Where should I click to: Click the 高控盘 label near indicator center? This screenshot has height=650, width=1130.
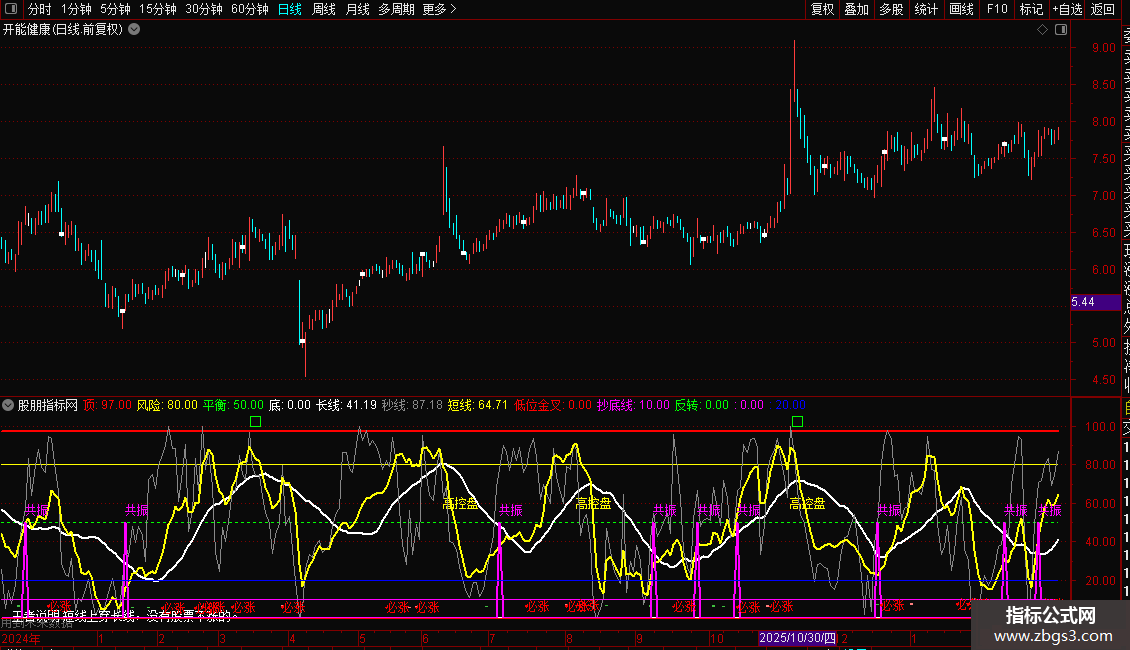594,503
